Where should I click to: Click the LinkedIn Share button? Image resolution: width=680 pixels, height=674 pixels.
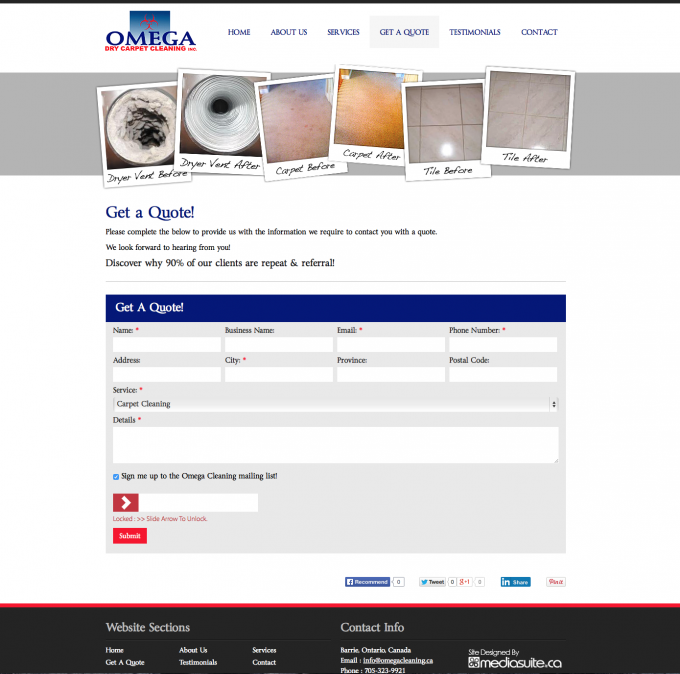pyautogui.click(x=515, y=581)
